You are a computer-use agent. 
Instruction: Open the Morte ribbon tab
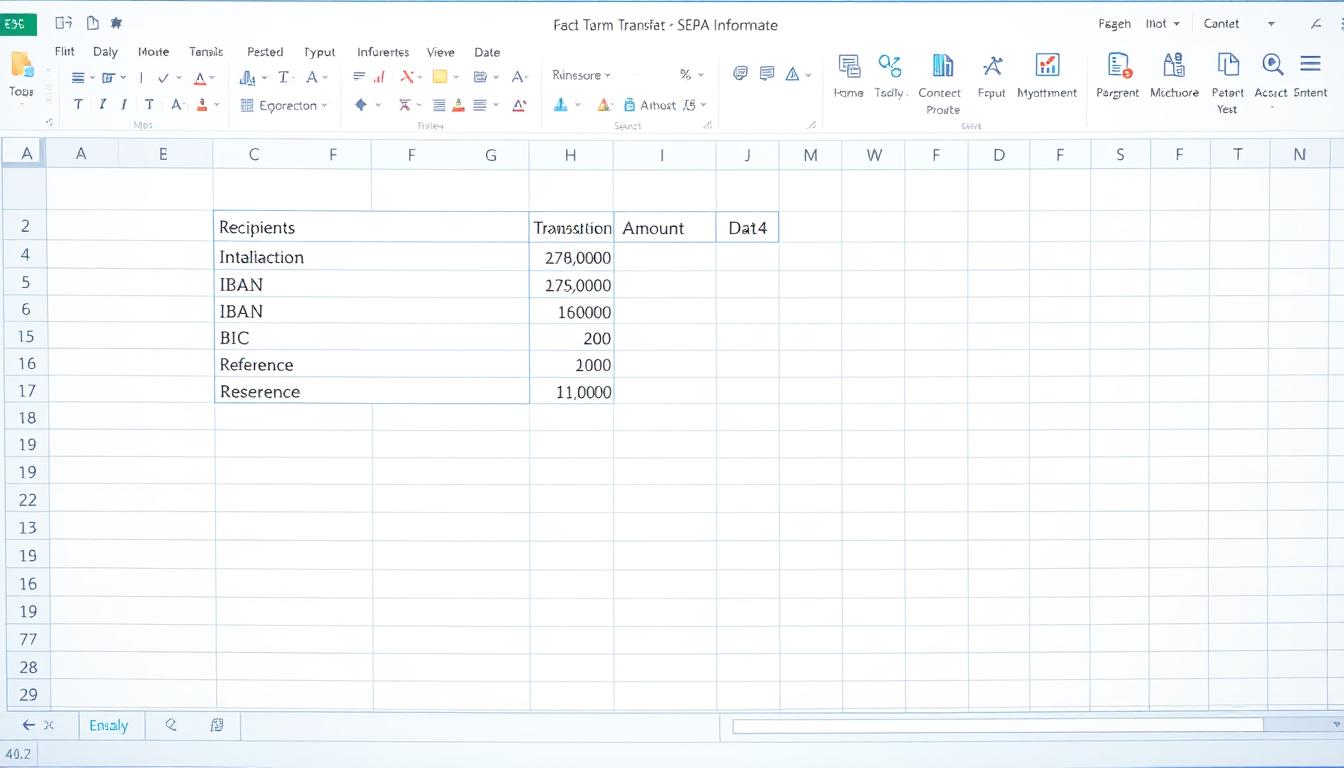pos(153,52)
